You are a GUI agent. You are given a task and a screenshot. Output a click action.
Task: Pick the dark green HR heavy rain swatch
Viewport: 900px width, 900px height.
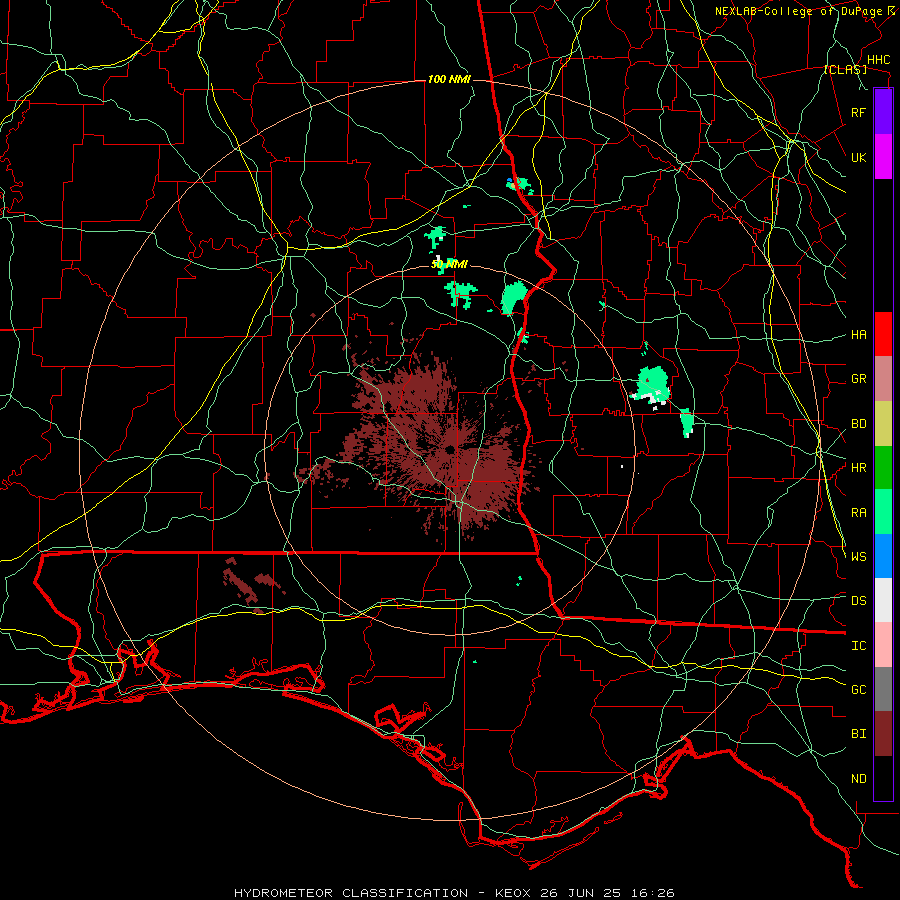(883, 468)
